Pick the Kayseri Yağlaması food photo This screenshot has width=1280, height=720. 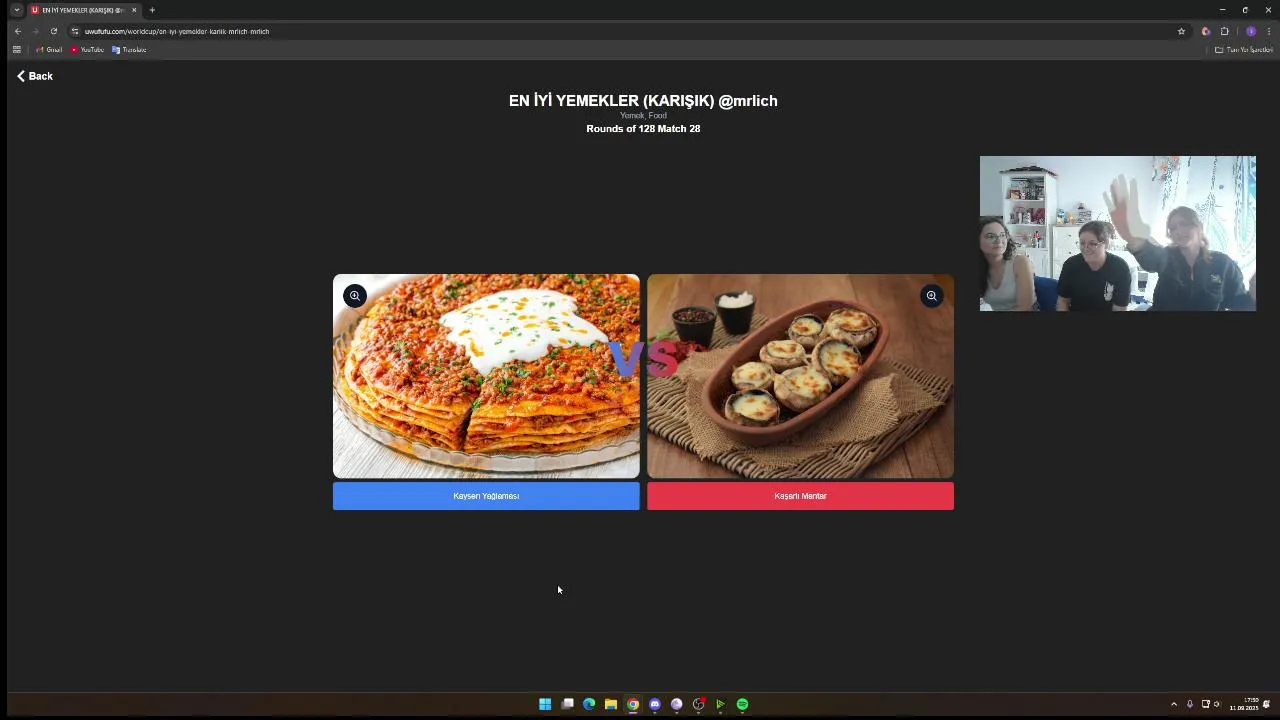pos(486,376)
